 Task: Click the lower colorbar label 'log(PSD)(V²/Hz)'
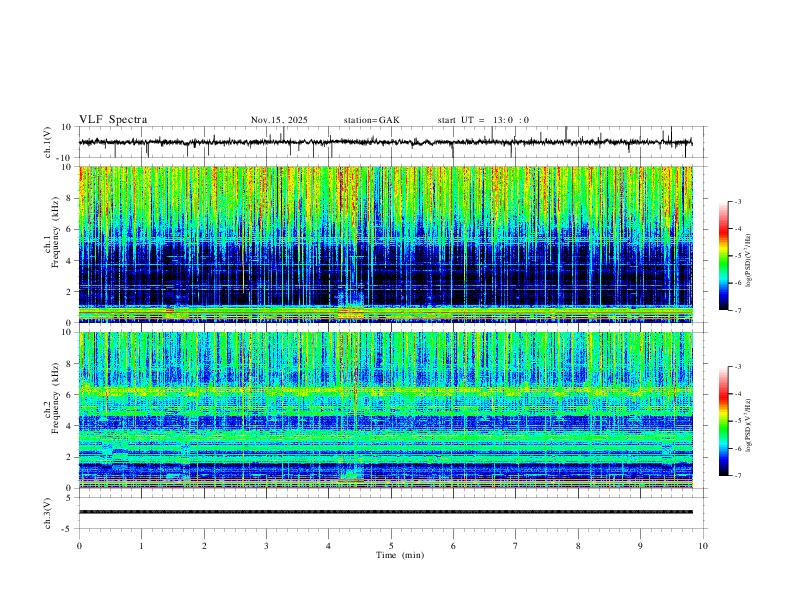pos(748,425)
